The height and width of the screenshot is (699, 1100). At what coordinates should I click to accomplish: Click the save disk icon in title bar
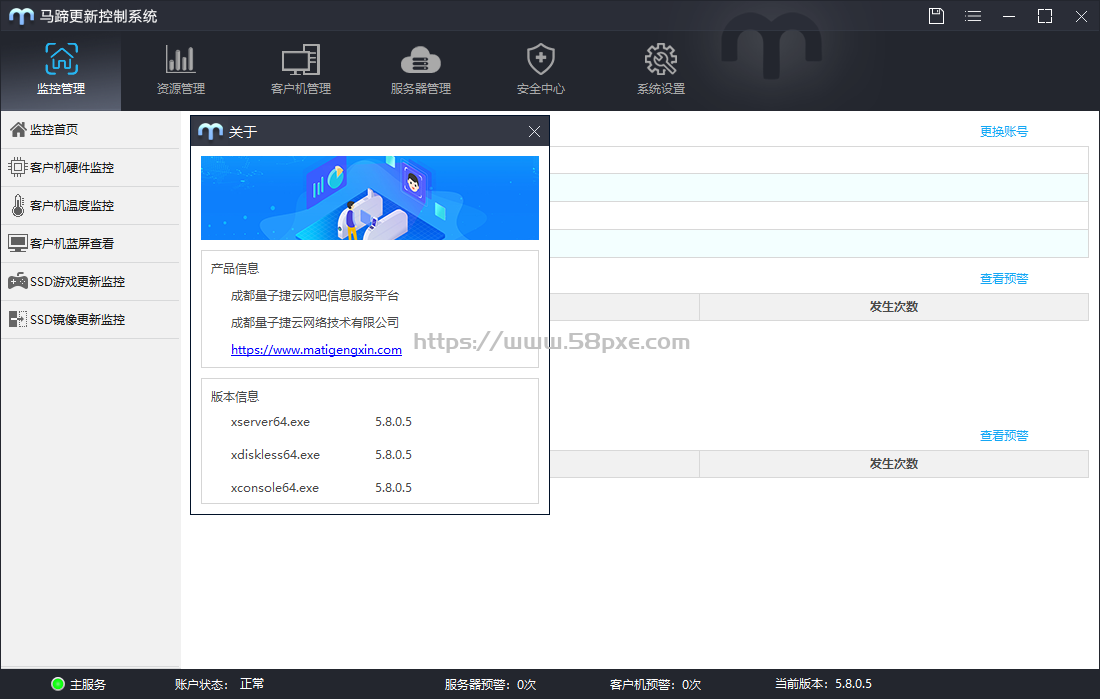[937, 15]
